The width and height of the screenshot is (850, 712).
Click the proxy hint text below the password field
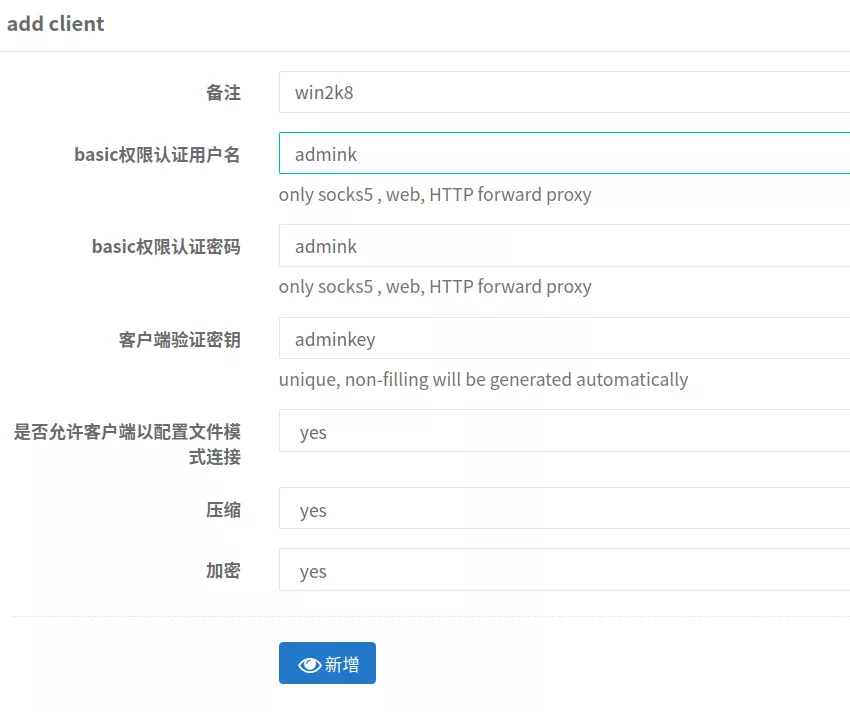tap(435, 287)
